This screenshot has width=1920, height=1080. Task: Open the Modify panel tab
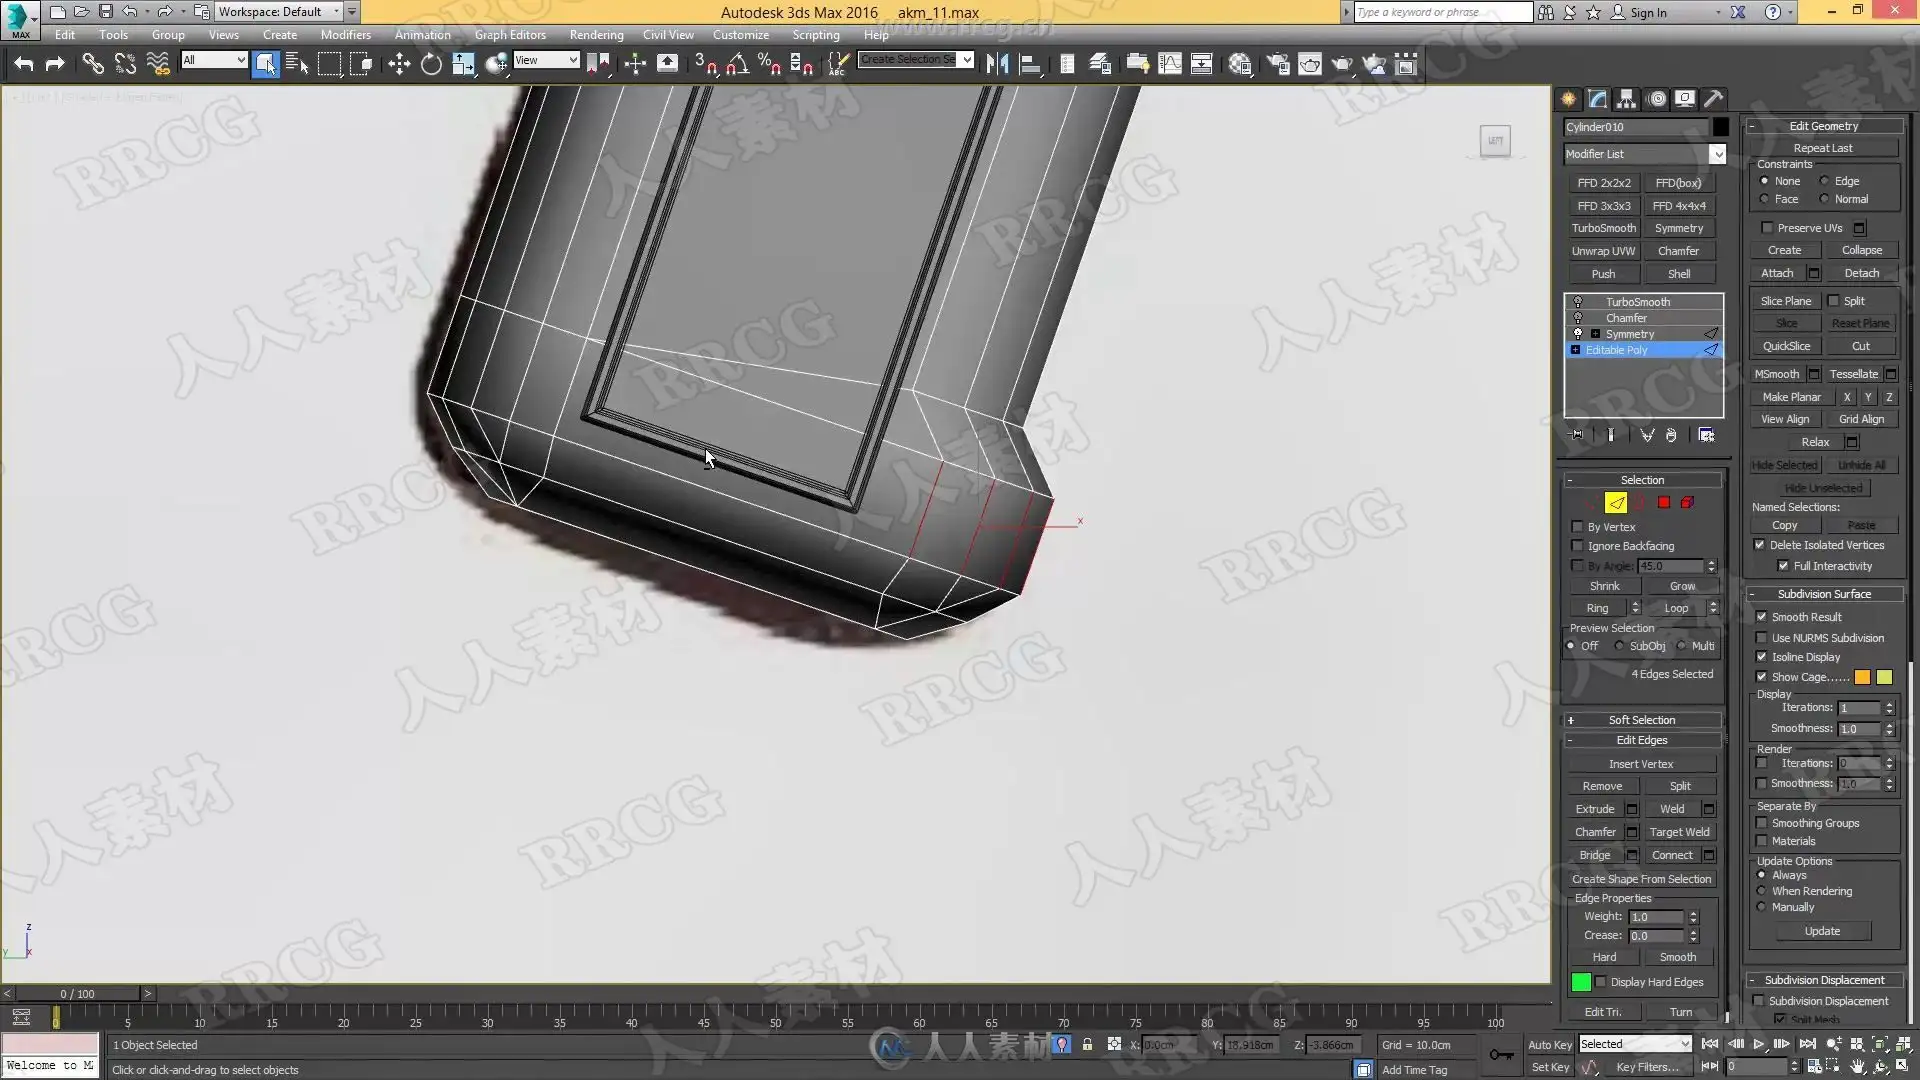pos(1597,99)
